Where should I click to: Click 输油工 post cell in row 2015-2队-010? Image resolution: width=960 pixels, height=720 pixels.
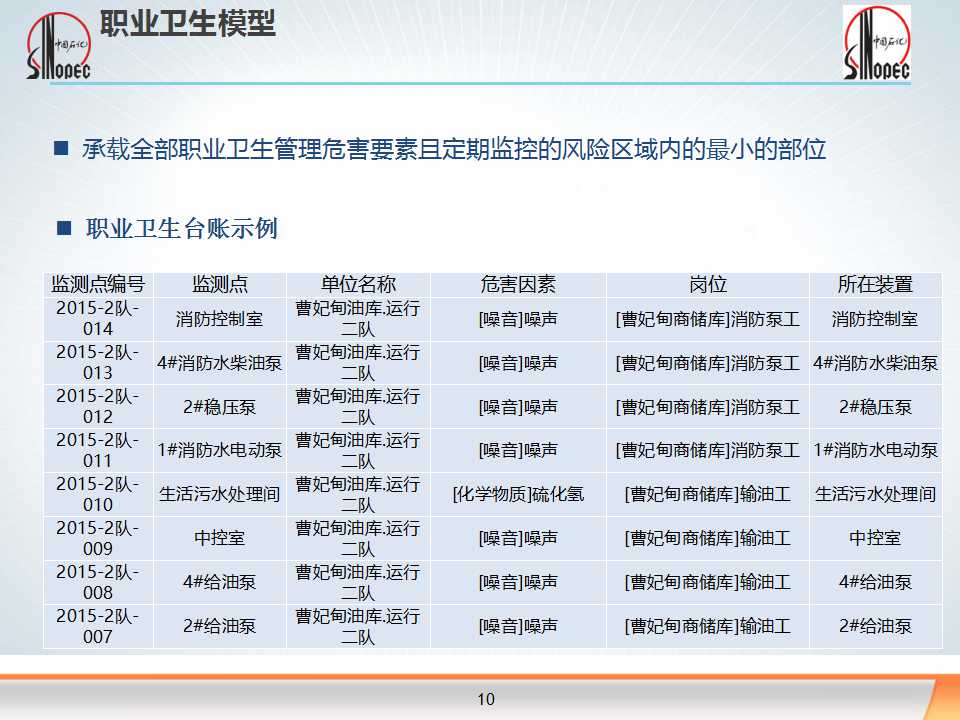pyautogui.click(x=708, y=494)
